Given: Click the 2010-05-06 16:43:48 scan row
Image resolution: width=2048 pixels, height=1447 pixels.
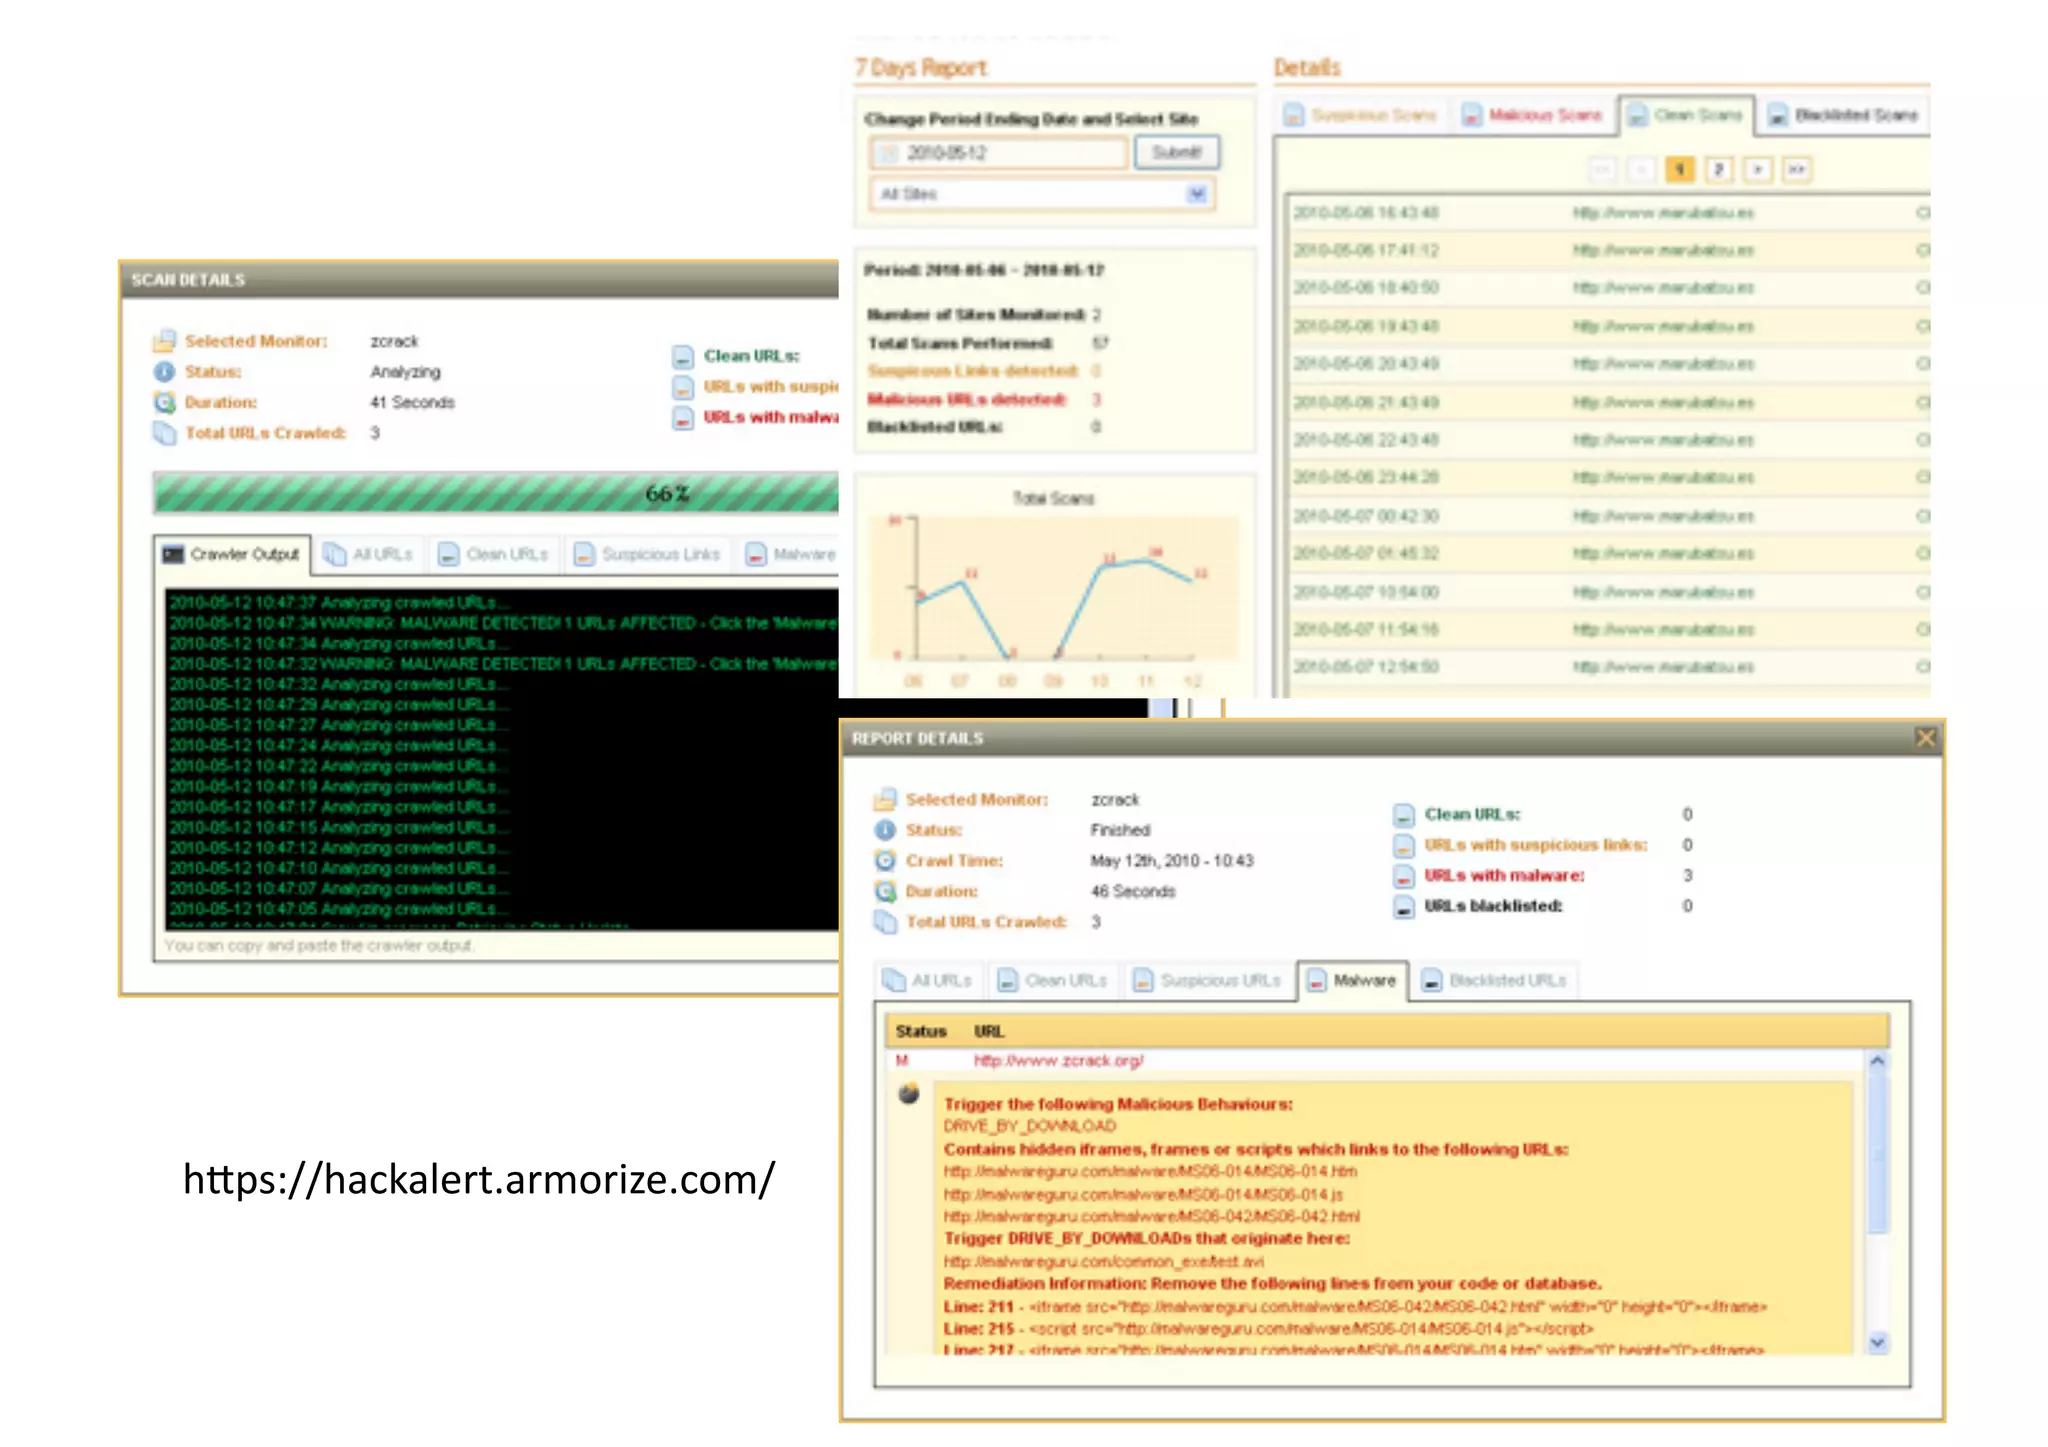Looking at the screenshot, I should coord(1609,212).
